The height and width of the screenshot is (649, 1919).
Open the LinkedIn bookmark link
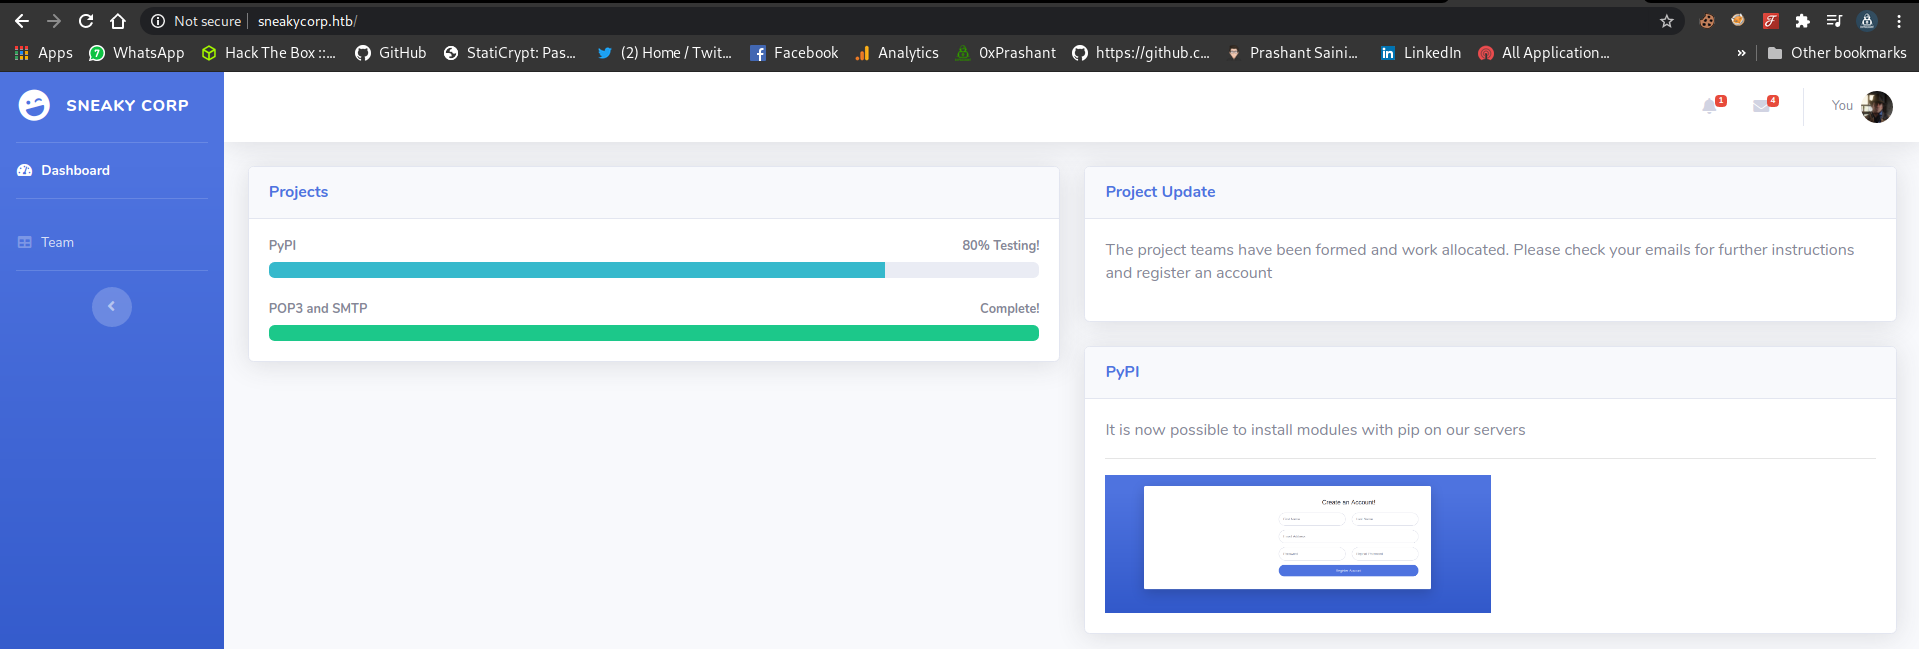click(1421, 53)
